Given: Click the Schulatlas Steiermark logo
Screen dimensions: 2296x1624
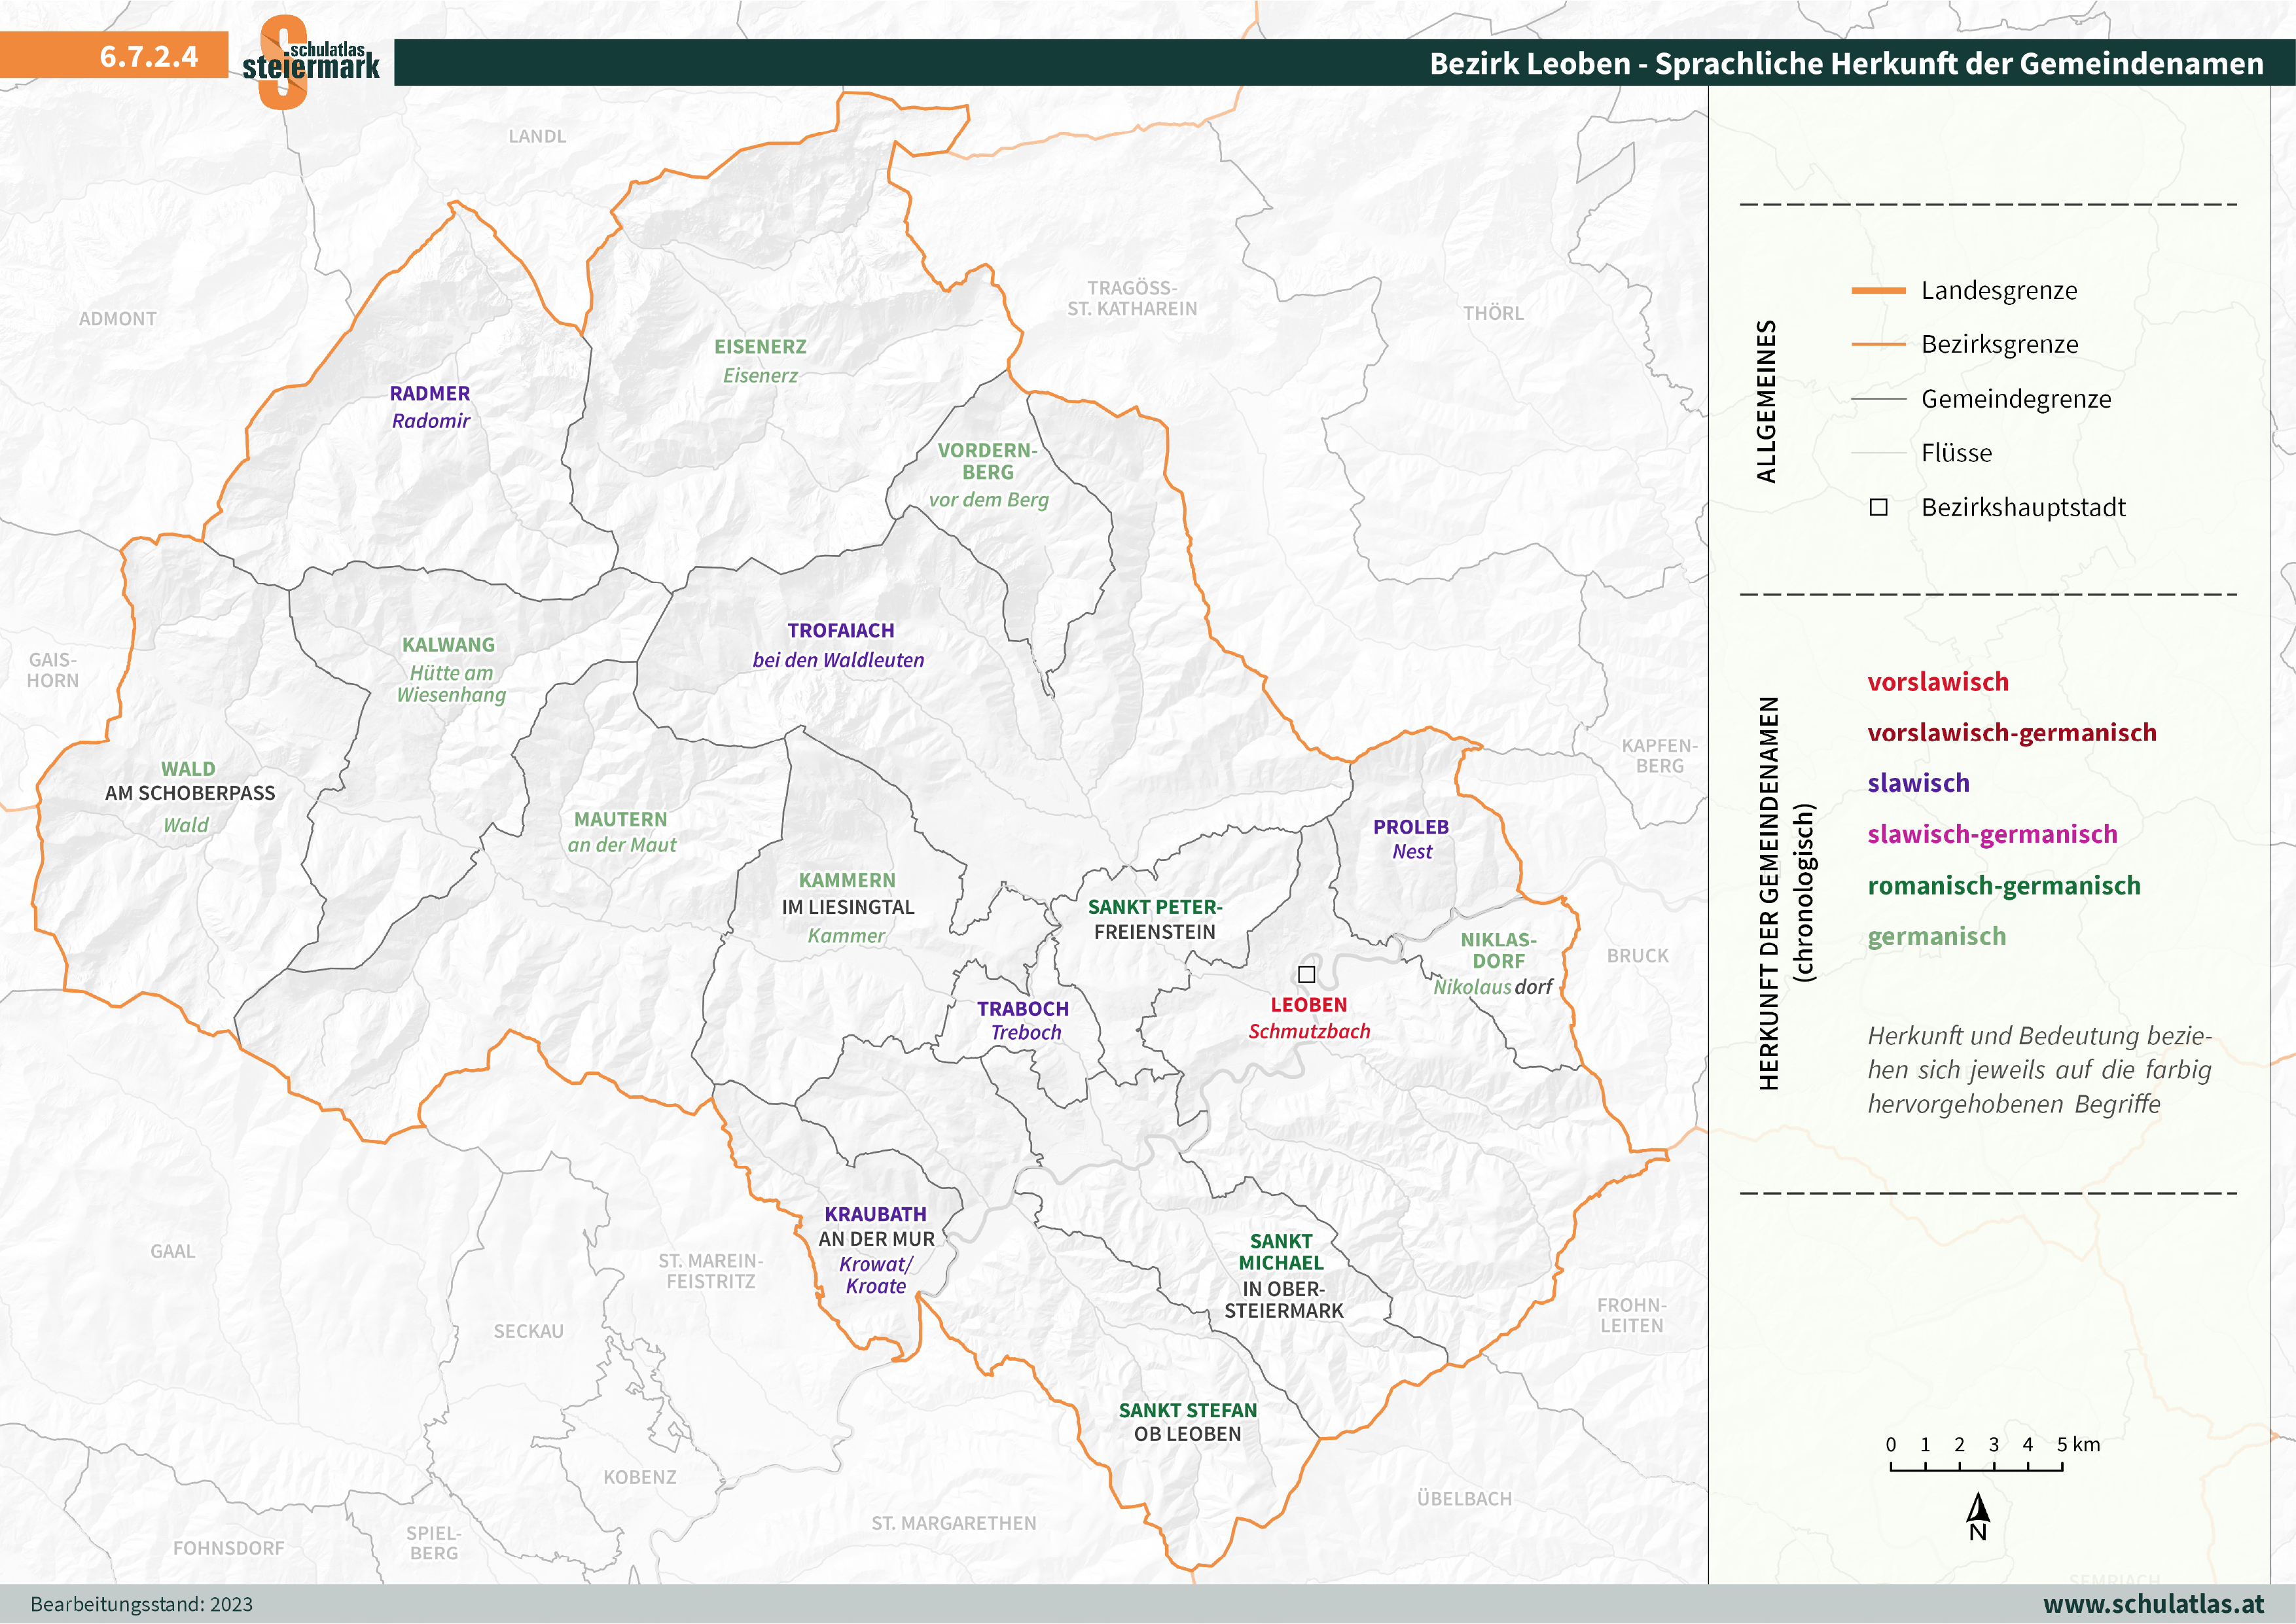Looking at the screenshot, I should click(310, 62).
